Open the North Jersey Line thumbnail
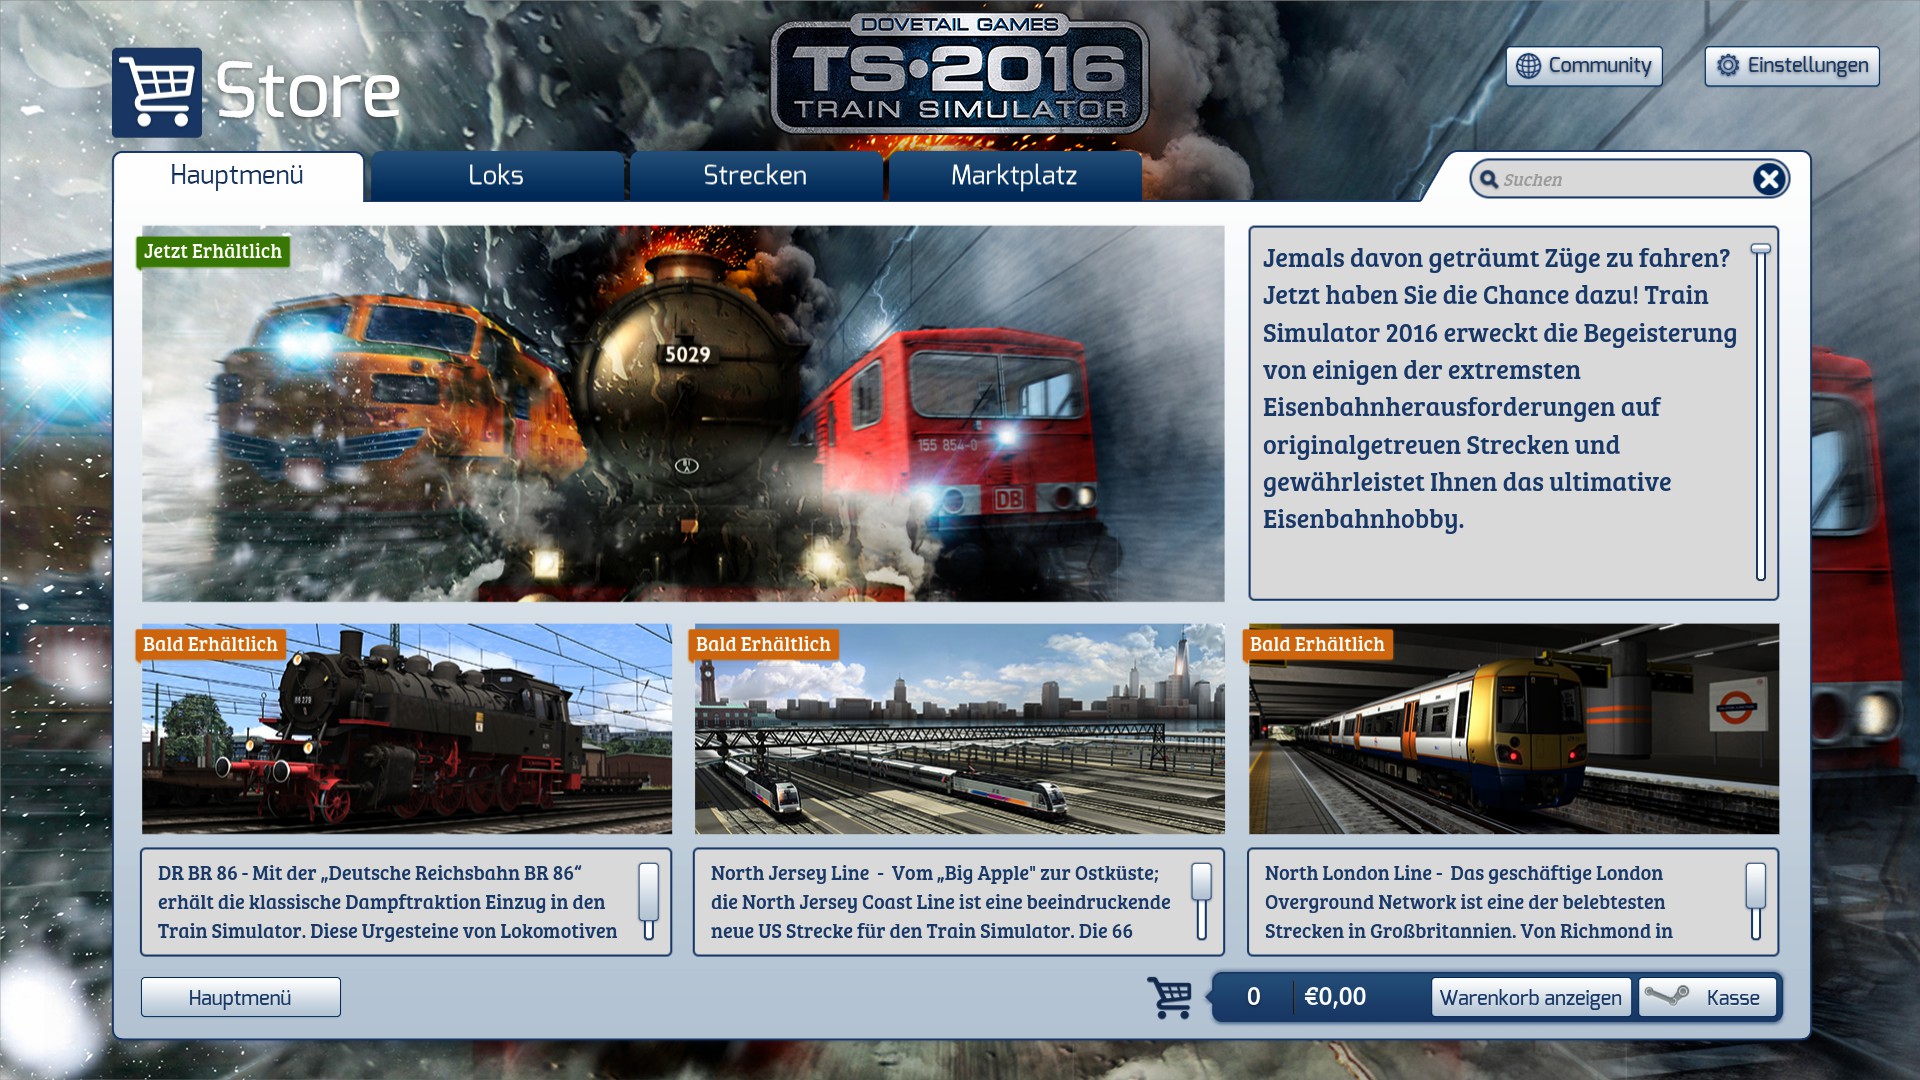This screenshot has height=1080, width=1920. 959,729
